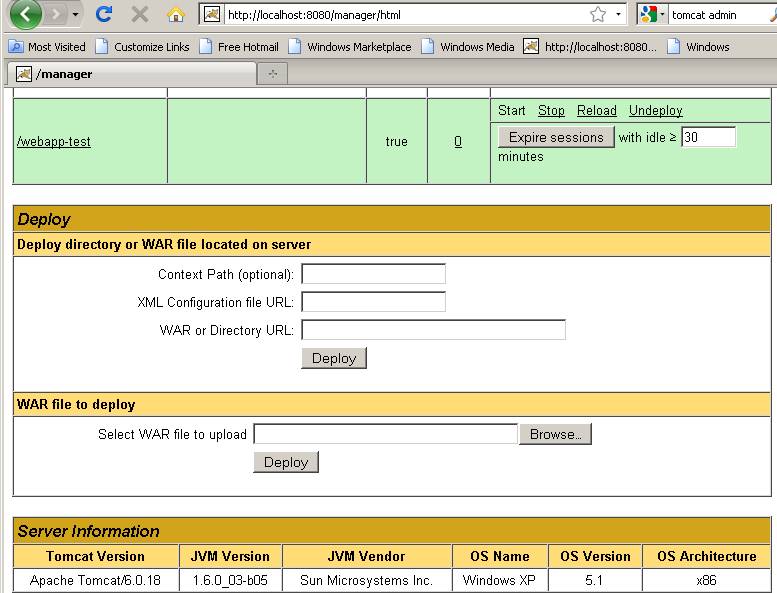Expand the URL bar history dropdown arrow
Image resolution: width=777 pixels, height=593 pixels.
(x=618, y=15)
